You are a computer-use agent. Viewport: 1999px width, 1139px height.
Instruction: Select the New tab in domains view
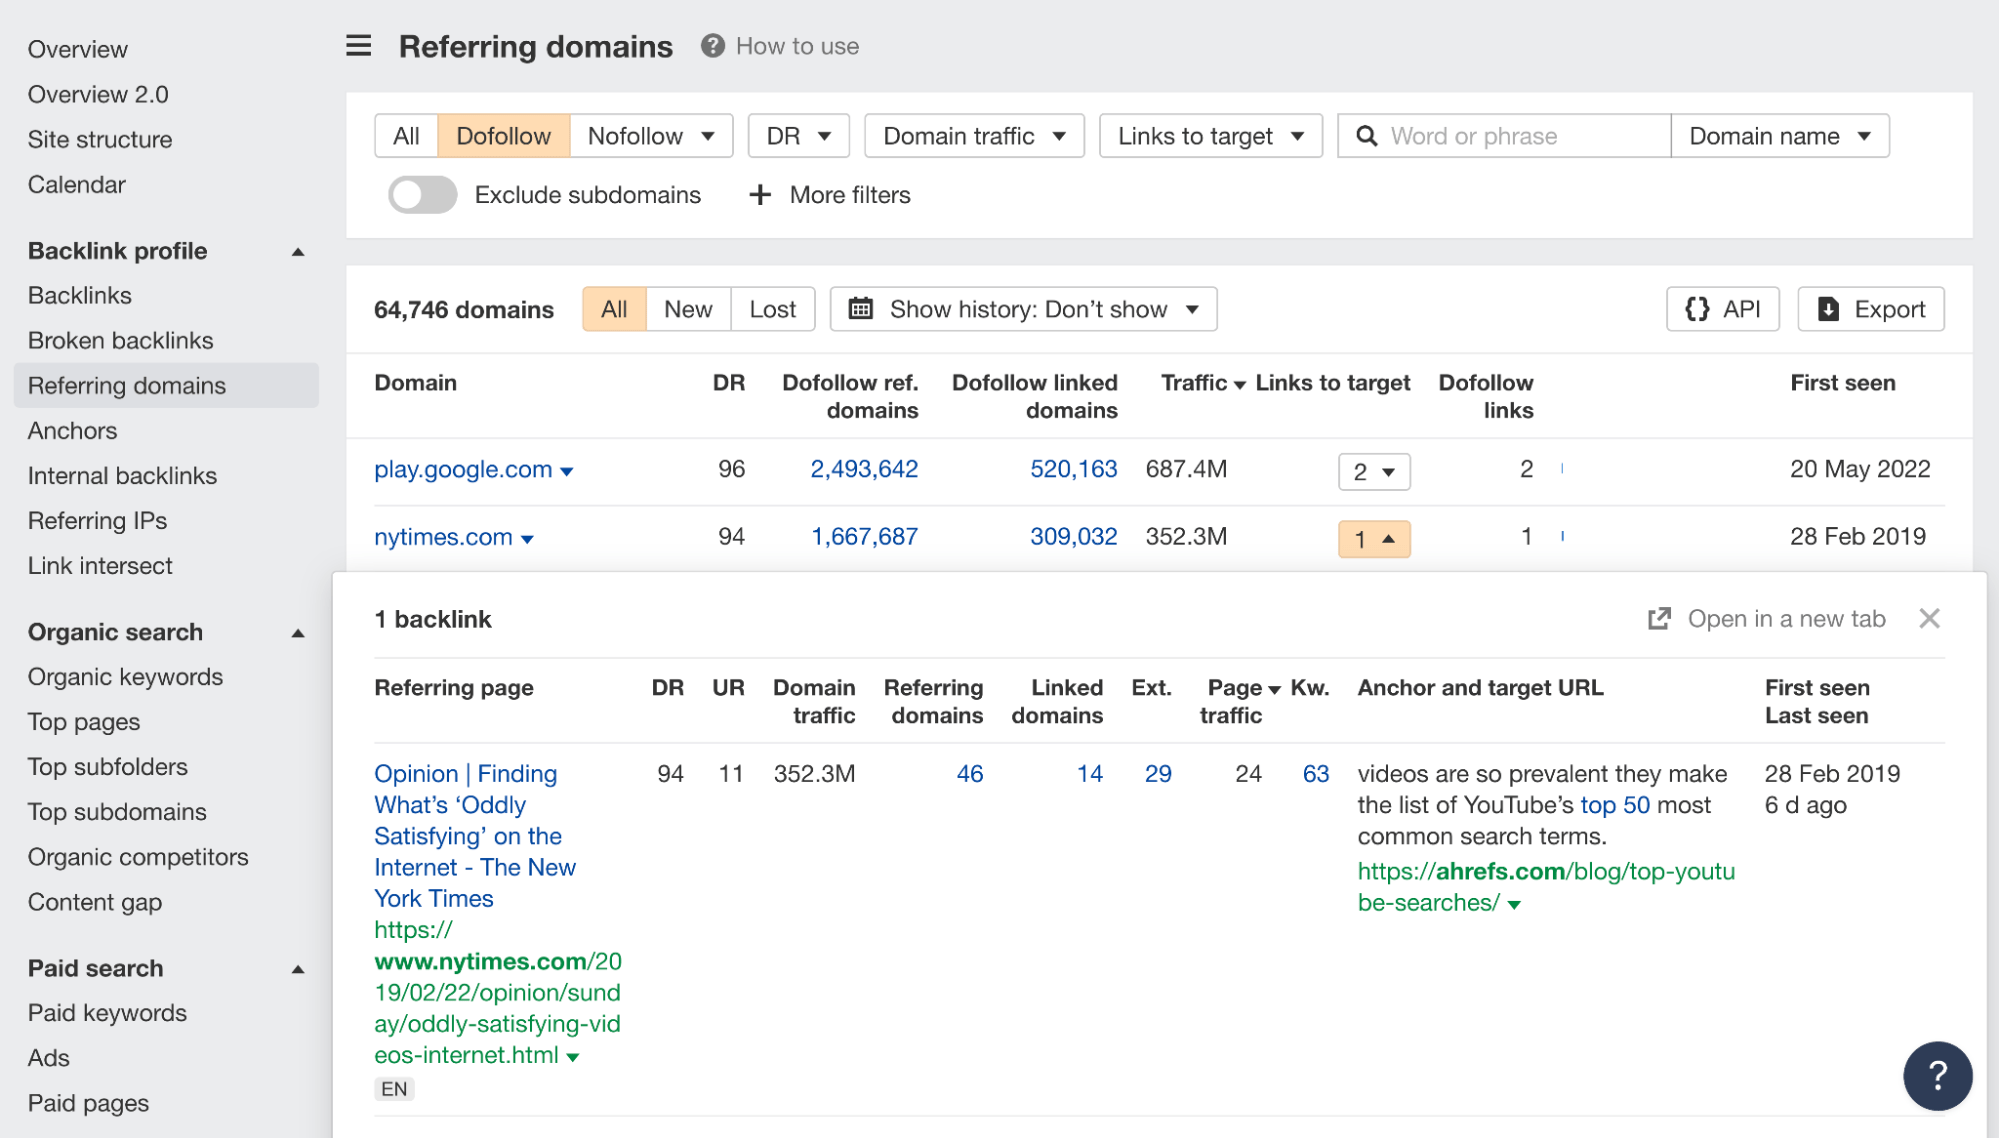[688, 309]
